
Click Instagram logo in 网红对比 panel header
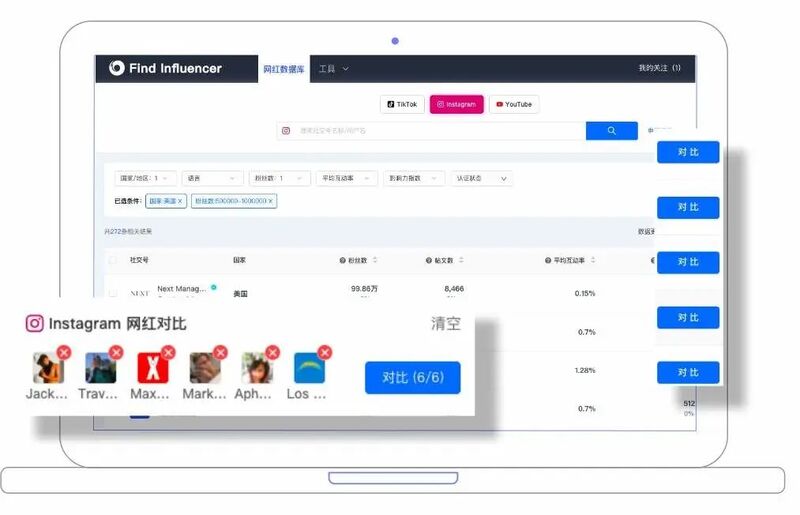point(35,323)
